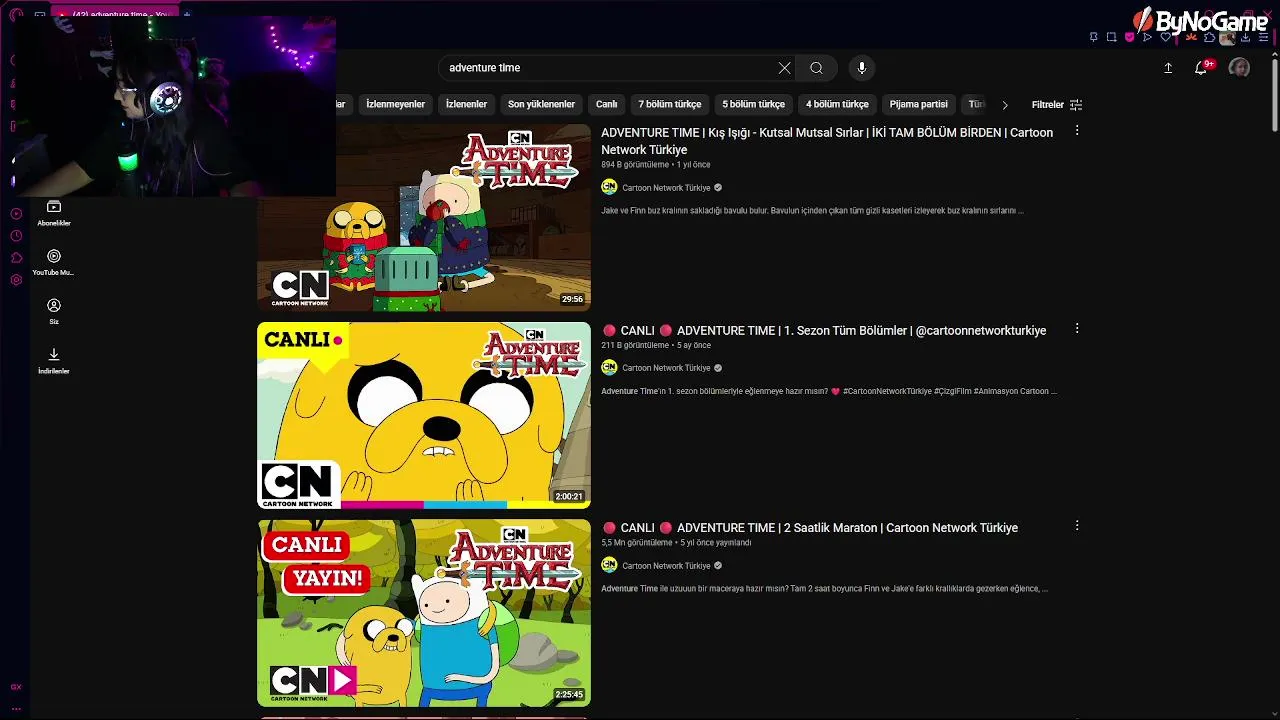
Task: Start voice search with the microphone icon
Action: coord(862,68)
